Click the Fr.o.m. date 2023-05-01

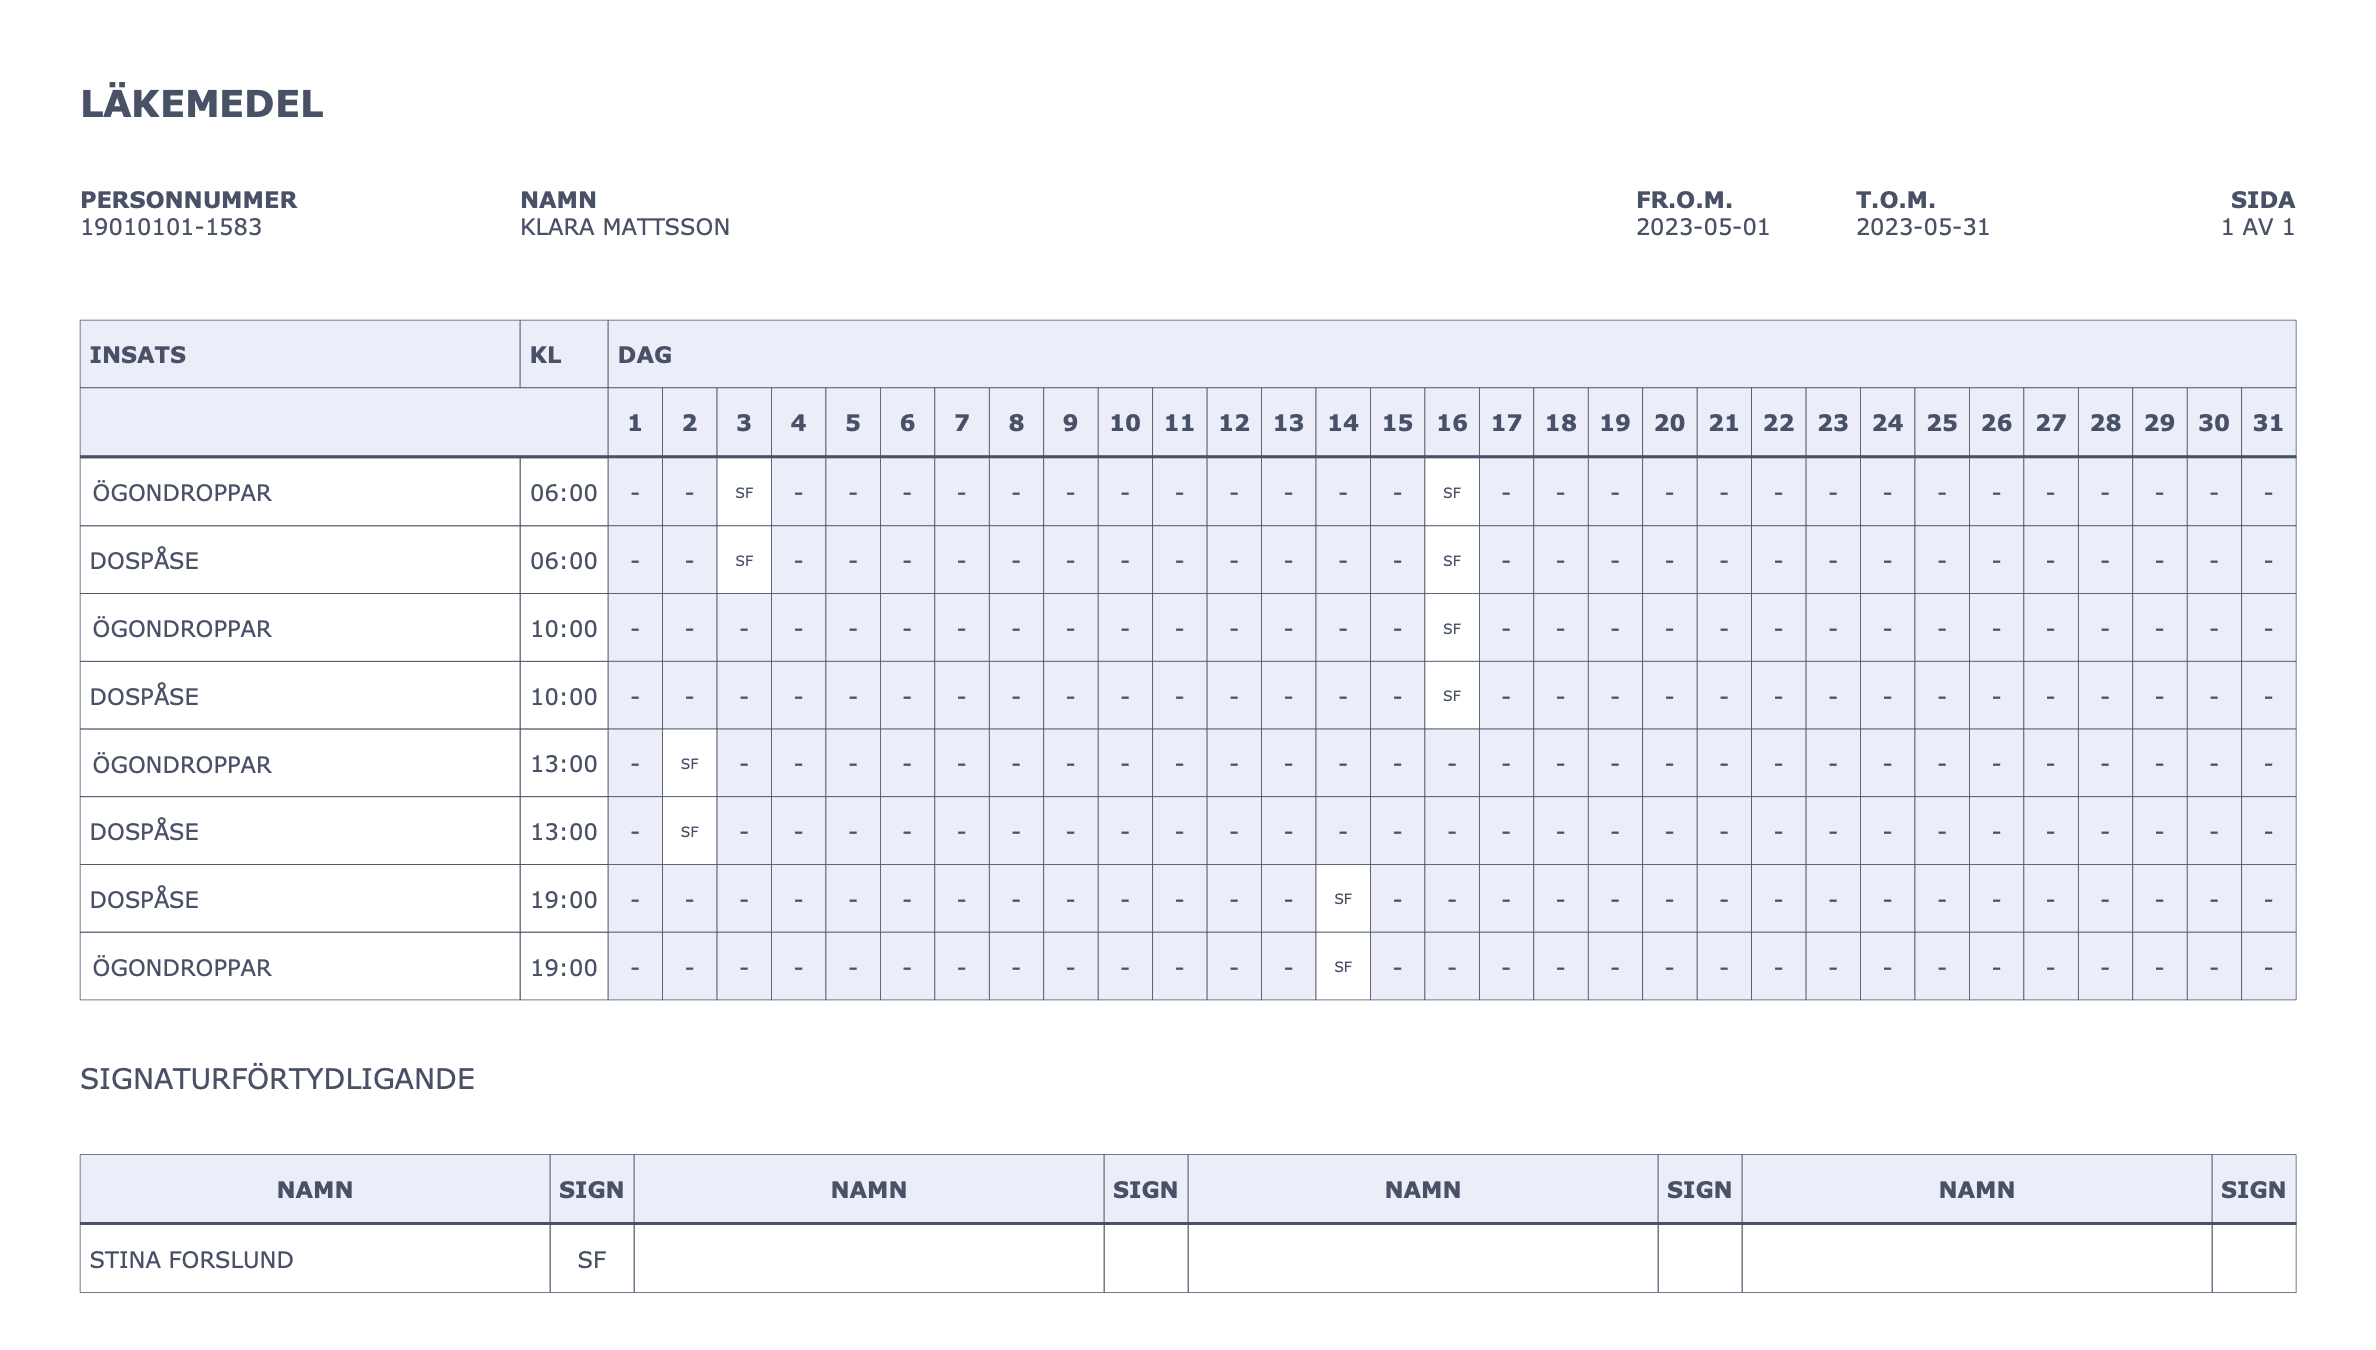pos(1702,227)
